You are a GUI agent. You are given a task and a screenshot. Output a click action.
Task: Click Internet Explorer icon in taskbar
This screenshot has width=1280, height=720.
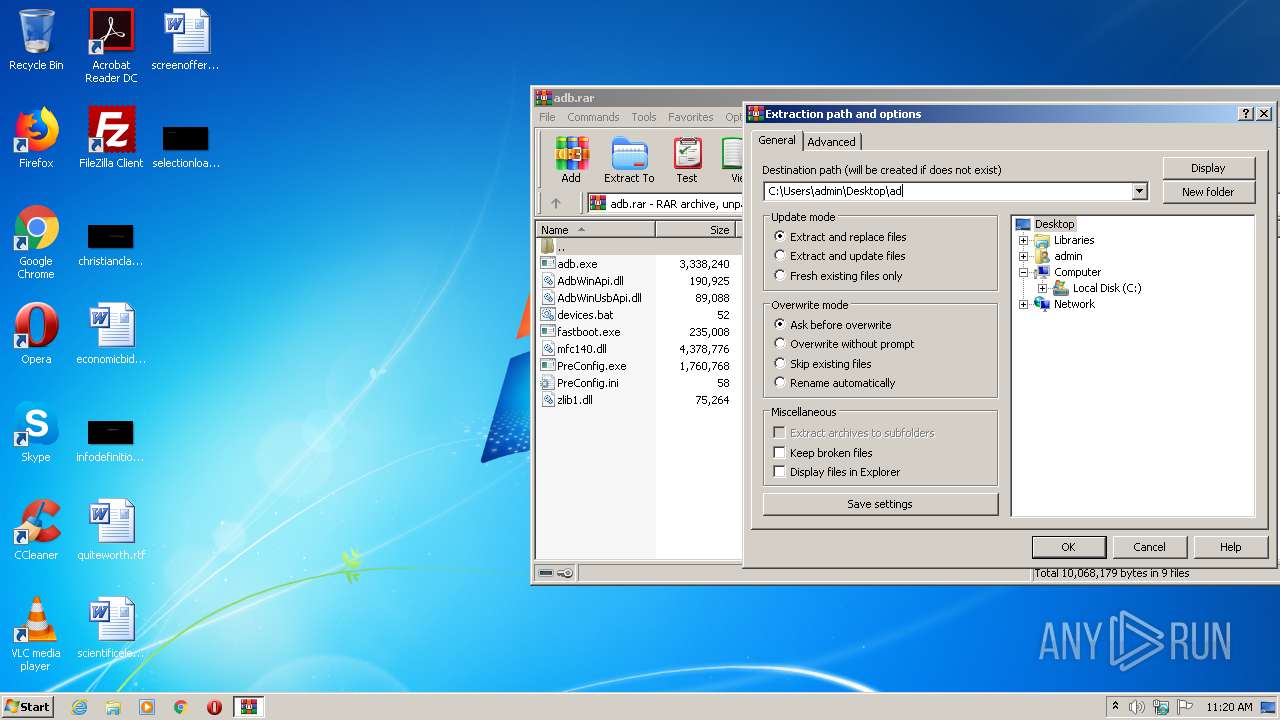(79, 707)
